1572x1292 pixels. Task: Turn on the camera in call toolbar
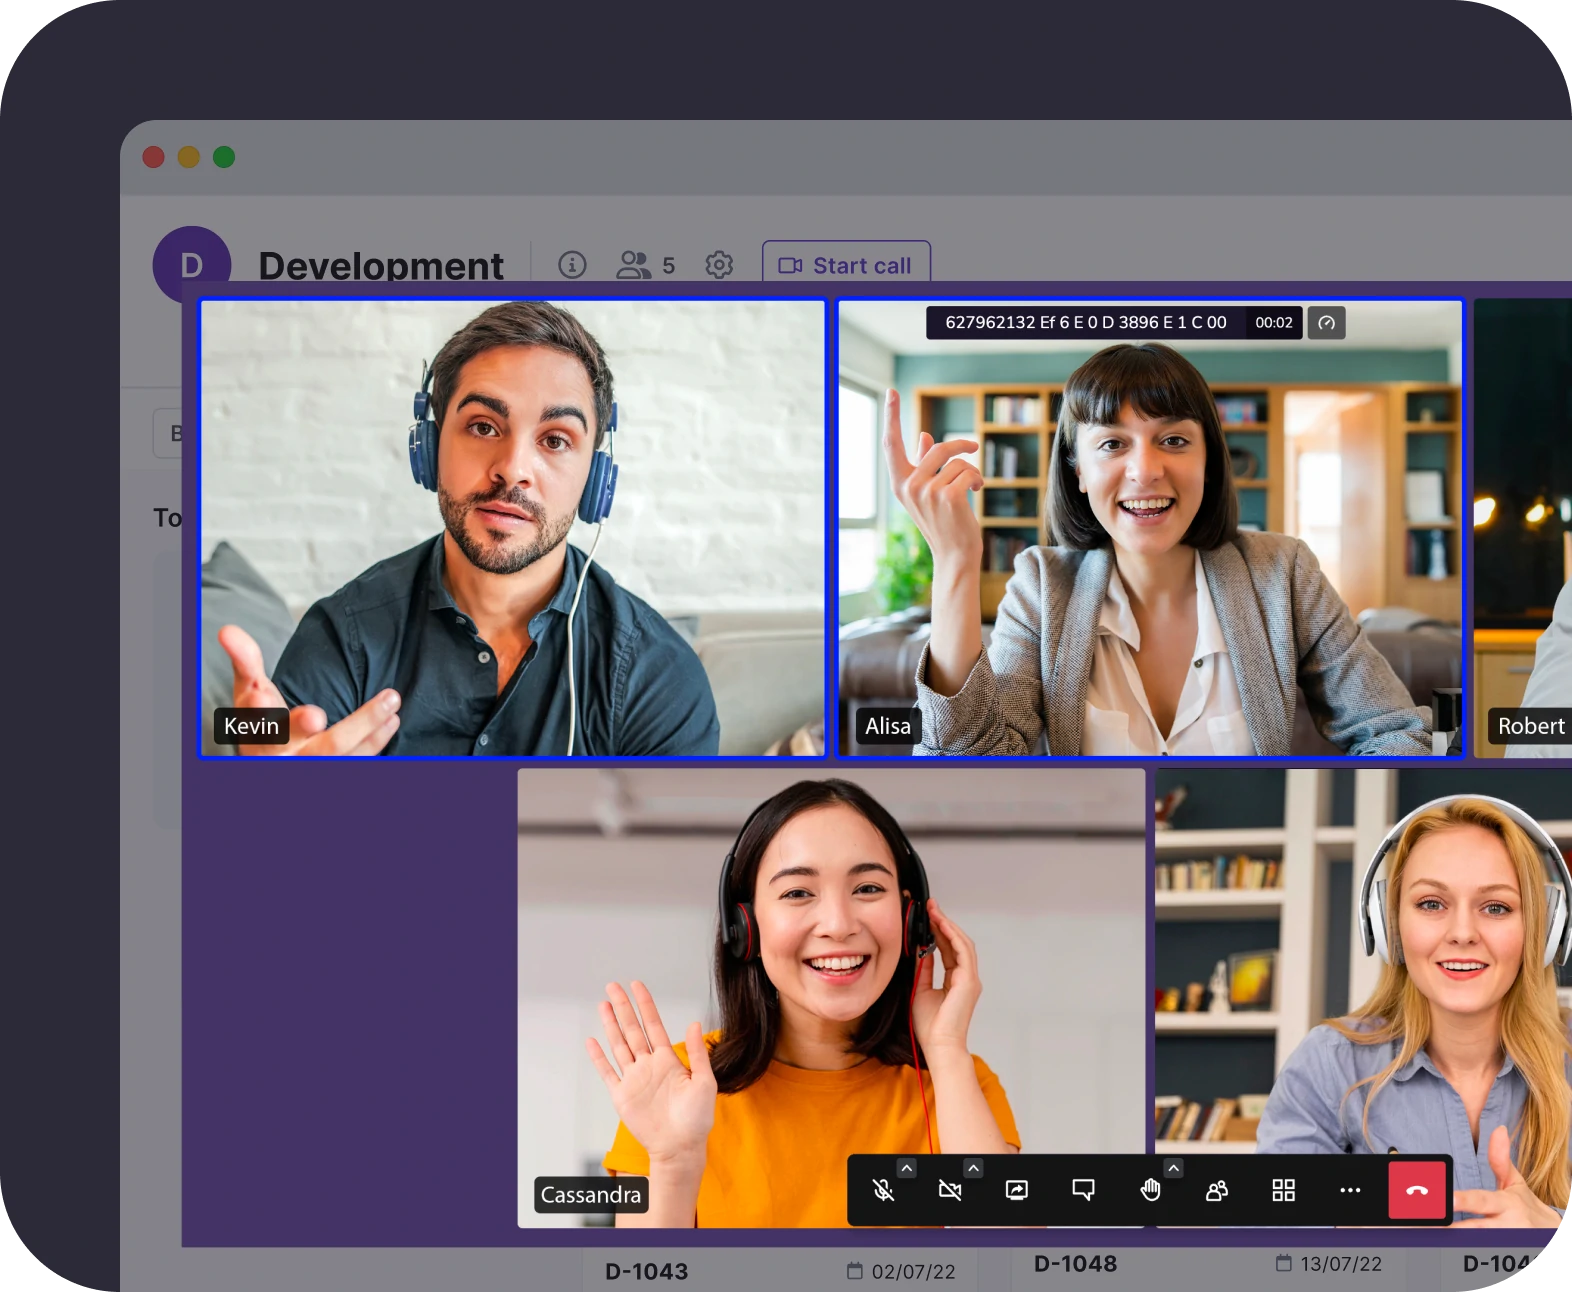949,1190
